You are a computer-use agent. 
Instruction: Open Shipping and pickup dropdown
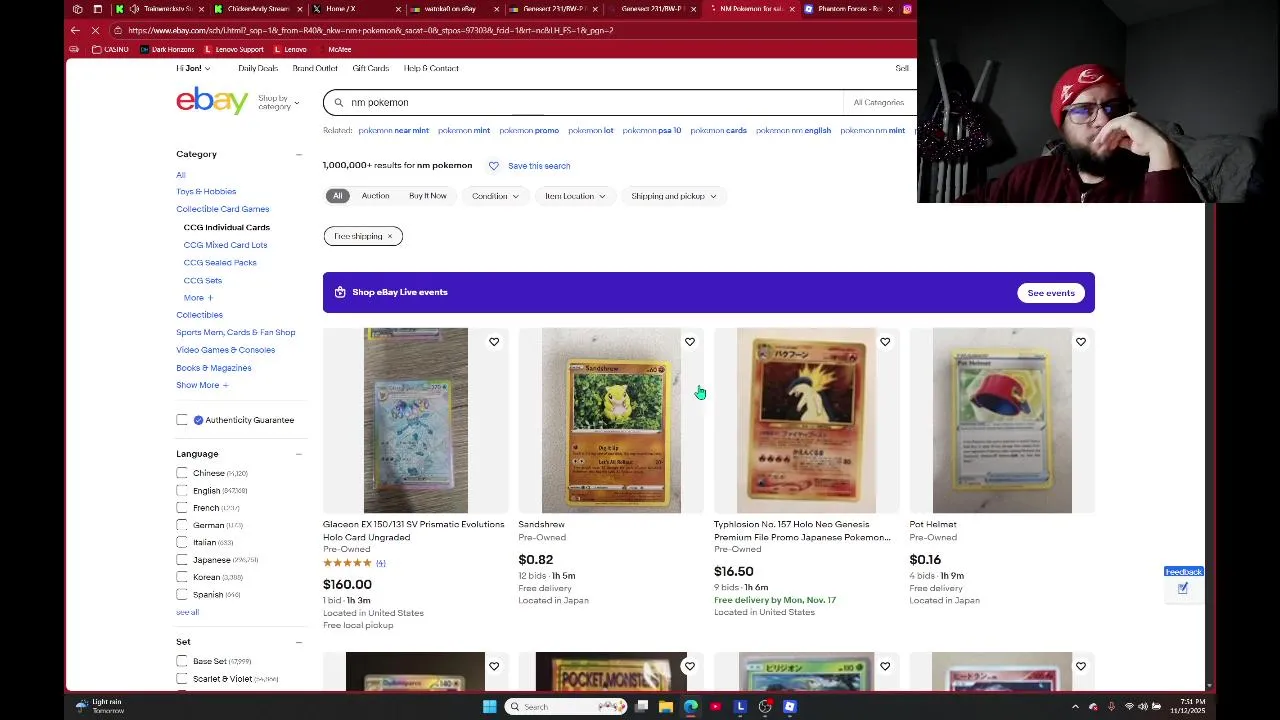pyautogui.click(x=674, y=196)
